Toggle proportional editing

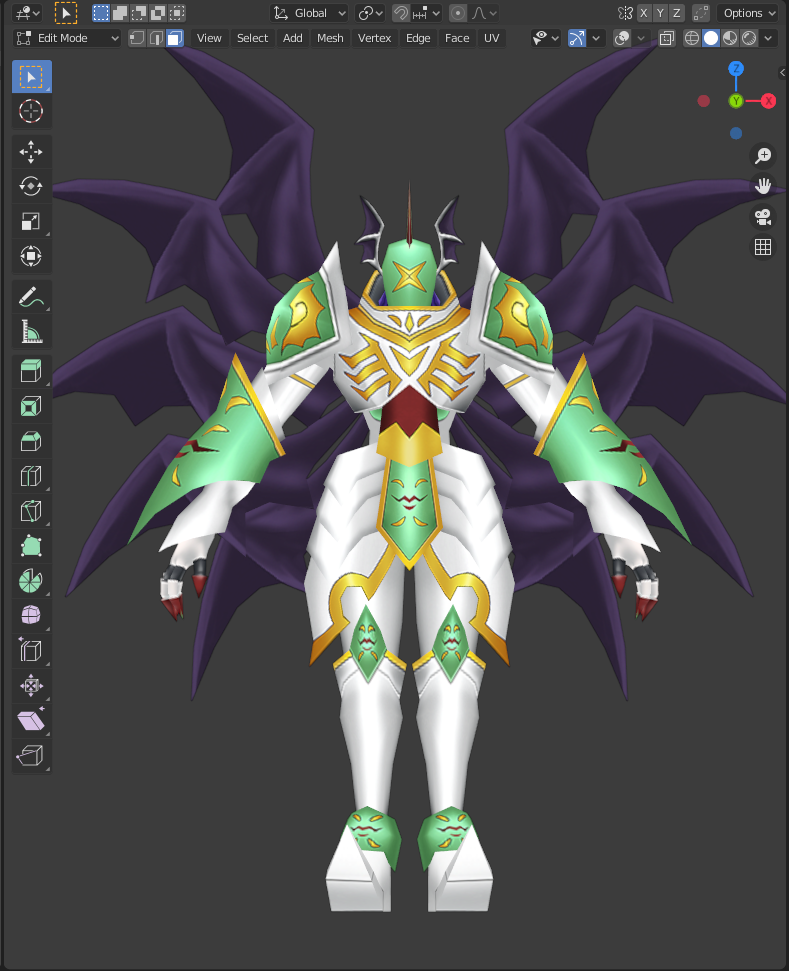click(458, 13)
